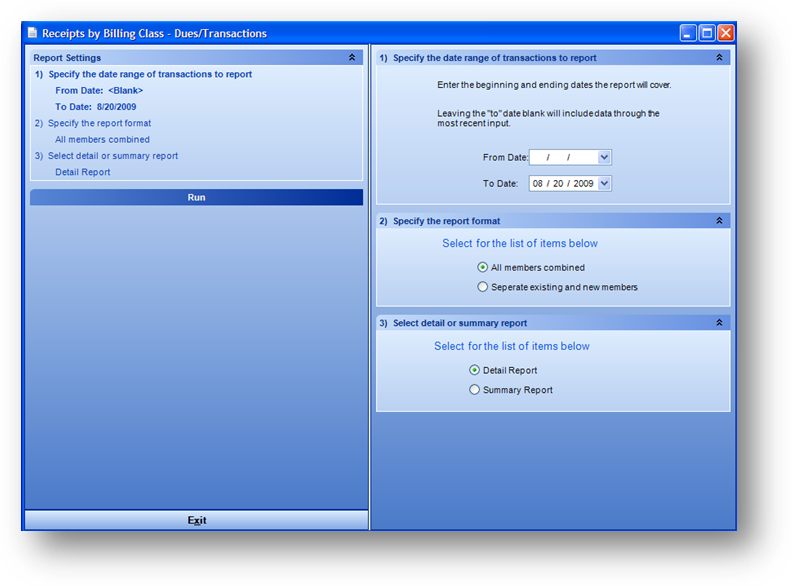Click the Report Settings header label
792x586 pixels.
[67, 58]
